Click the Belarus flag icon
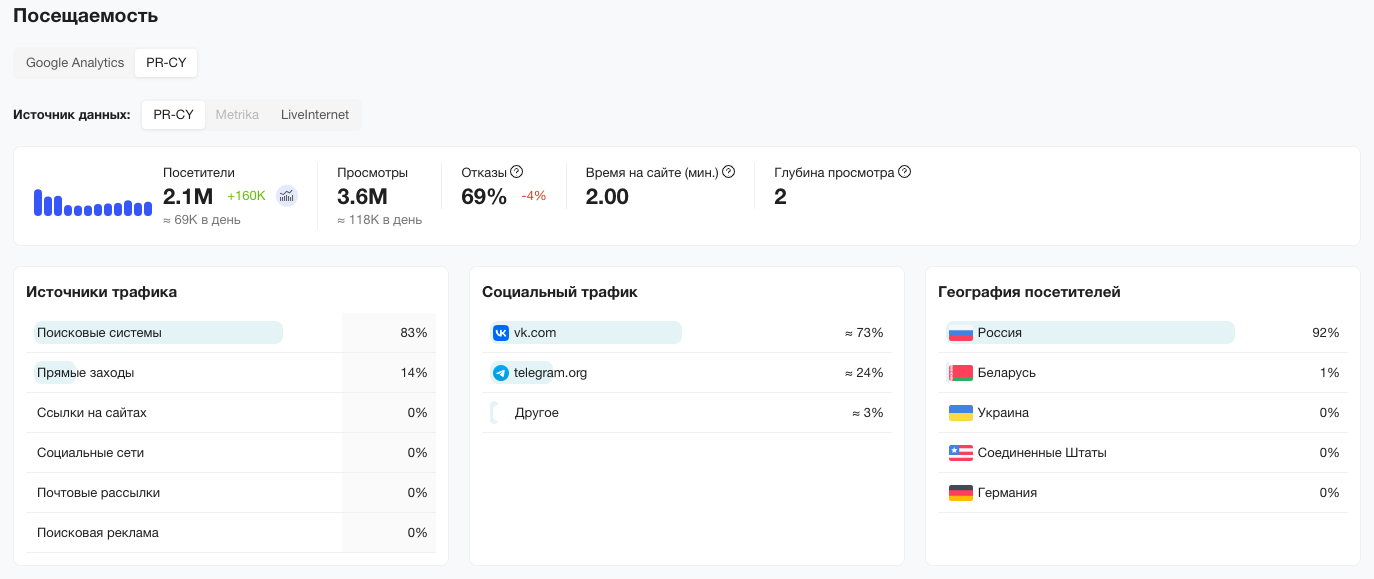Viewport: 1374px width, 579px height. coord(961,373)
